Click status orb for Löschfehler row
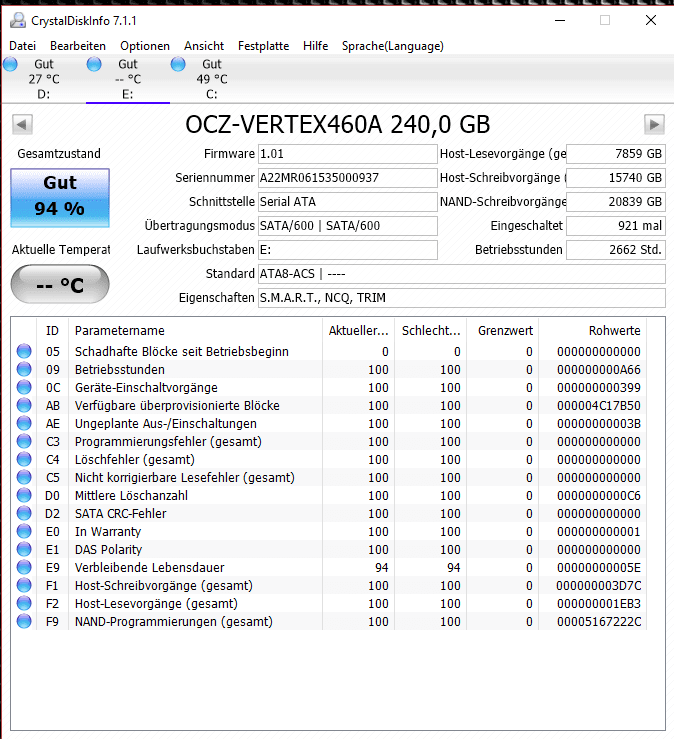 coord(24,459)
